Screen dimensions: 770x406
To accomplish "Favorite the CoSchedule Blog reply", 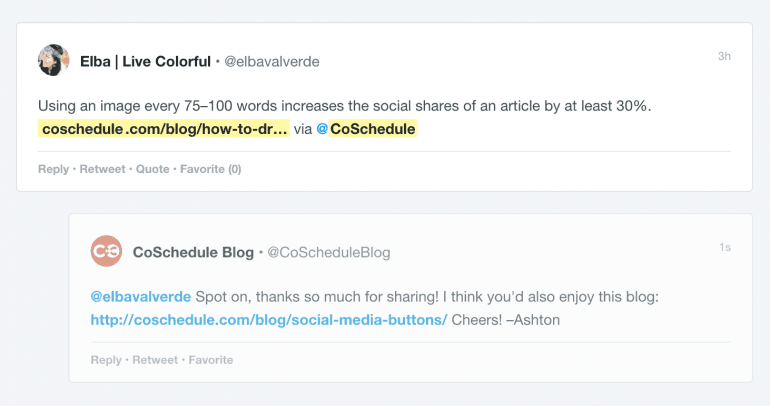I will tap(211, 360).
